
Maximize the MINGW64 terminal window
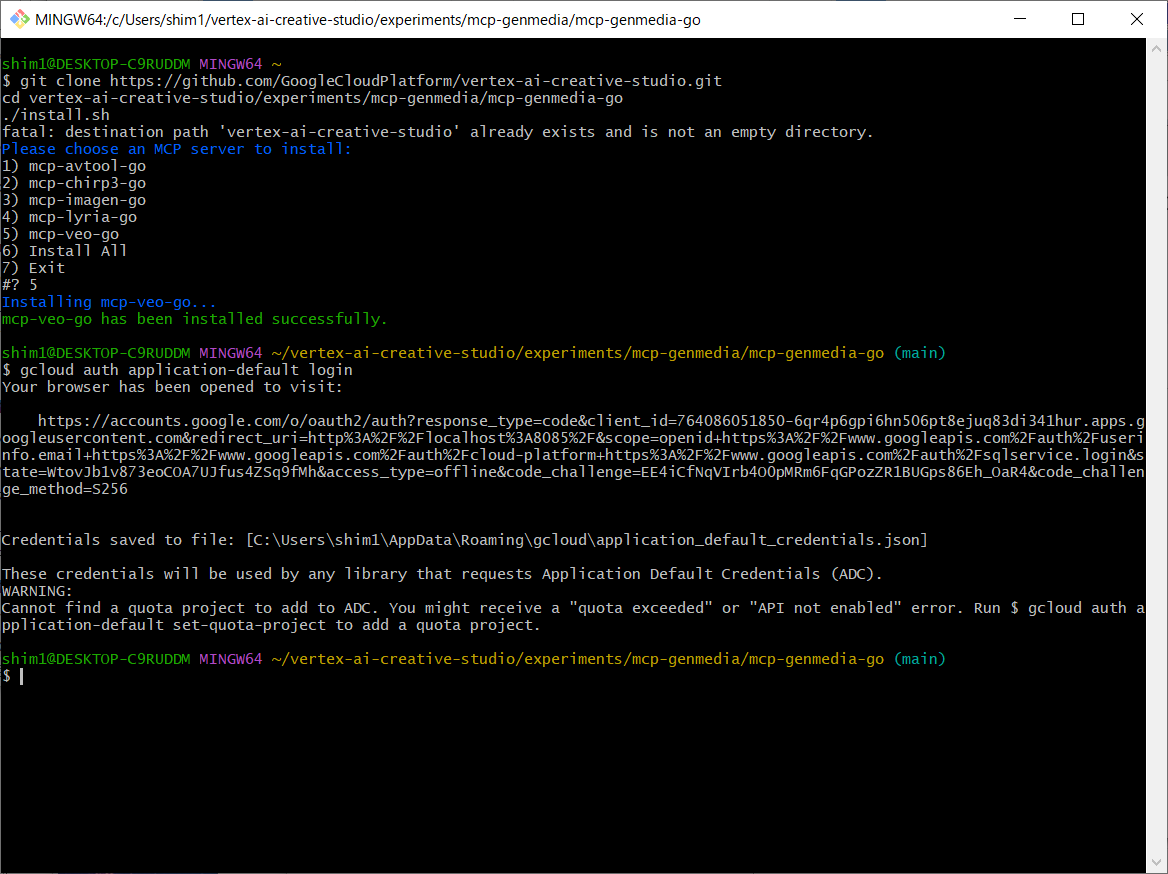click(x=1078, y=19)
